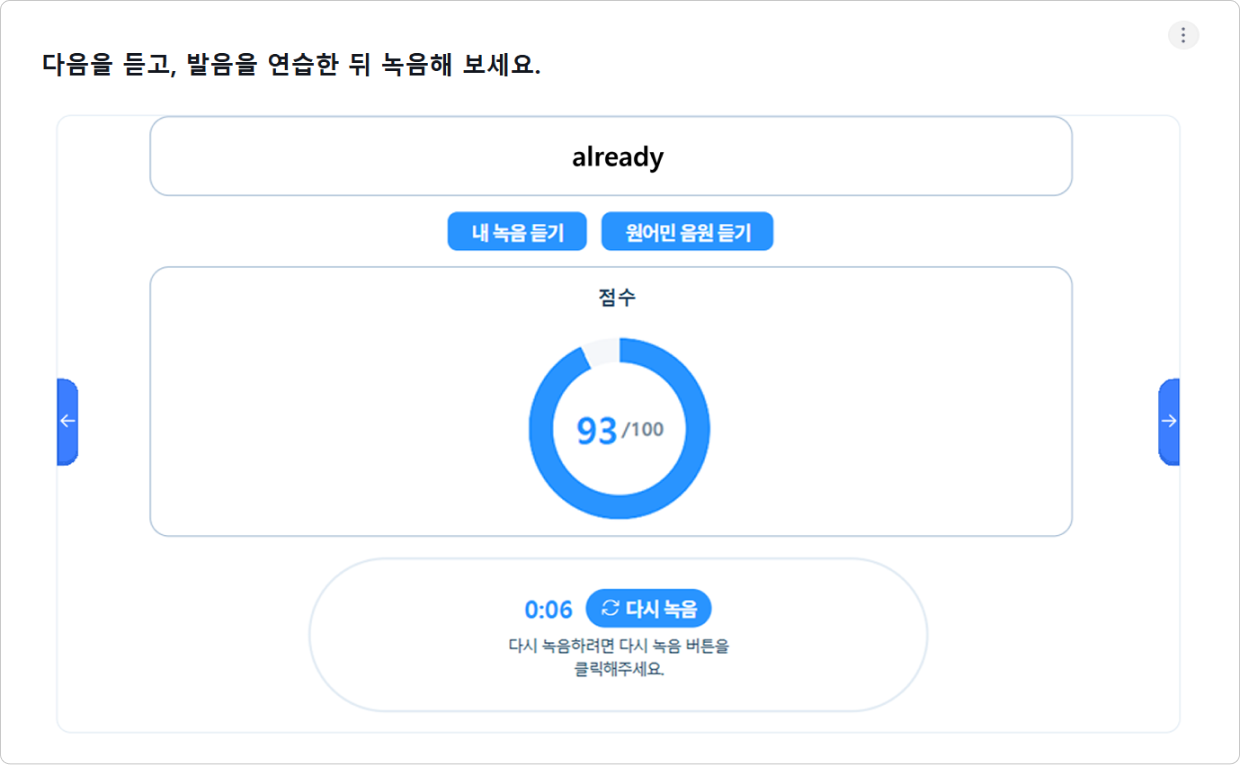
Task: Click the /100 maximum score text
Action: pos(642,430)
